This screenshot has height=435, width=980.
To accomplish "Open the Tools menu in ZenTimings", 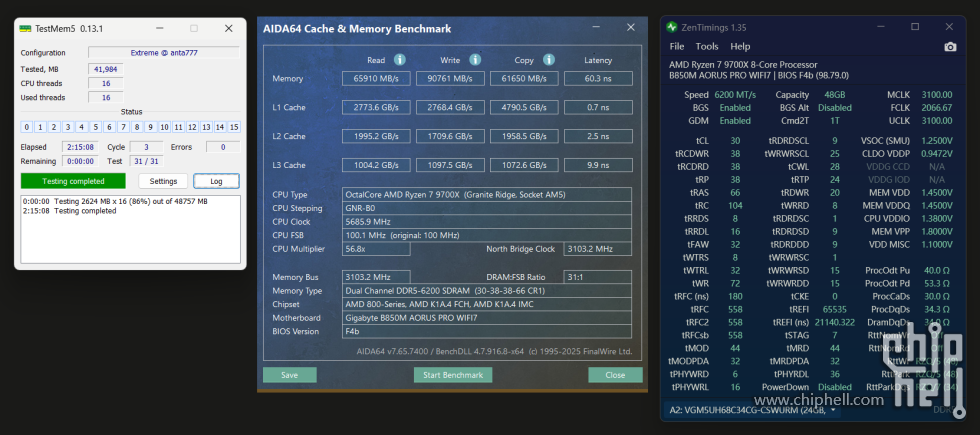I will tap(707, 47).
